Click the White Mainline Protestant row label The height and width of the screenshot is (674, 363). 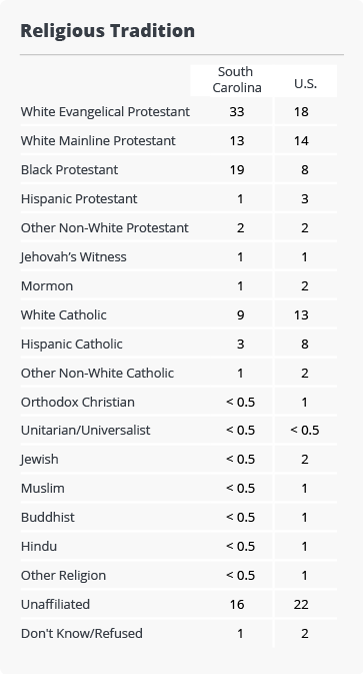coord(98,141)
